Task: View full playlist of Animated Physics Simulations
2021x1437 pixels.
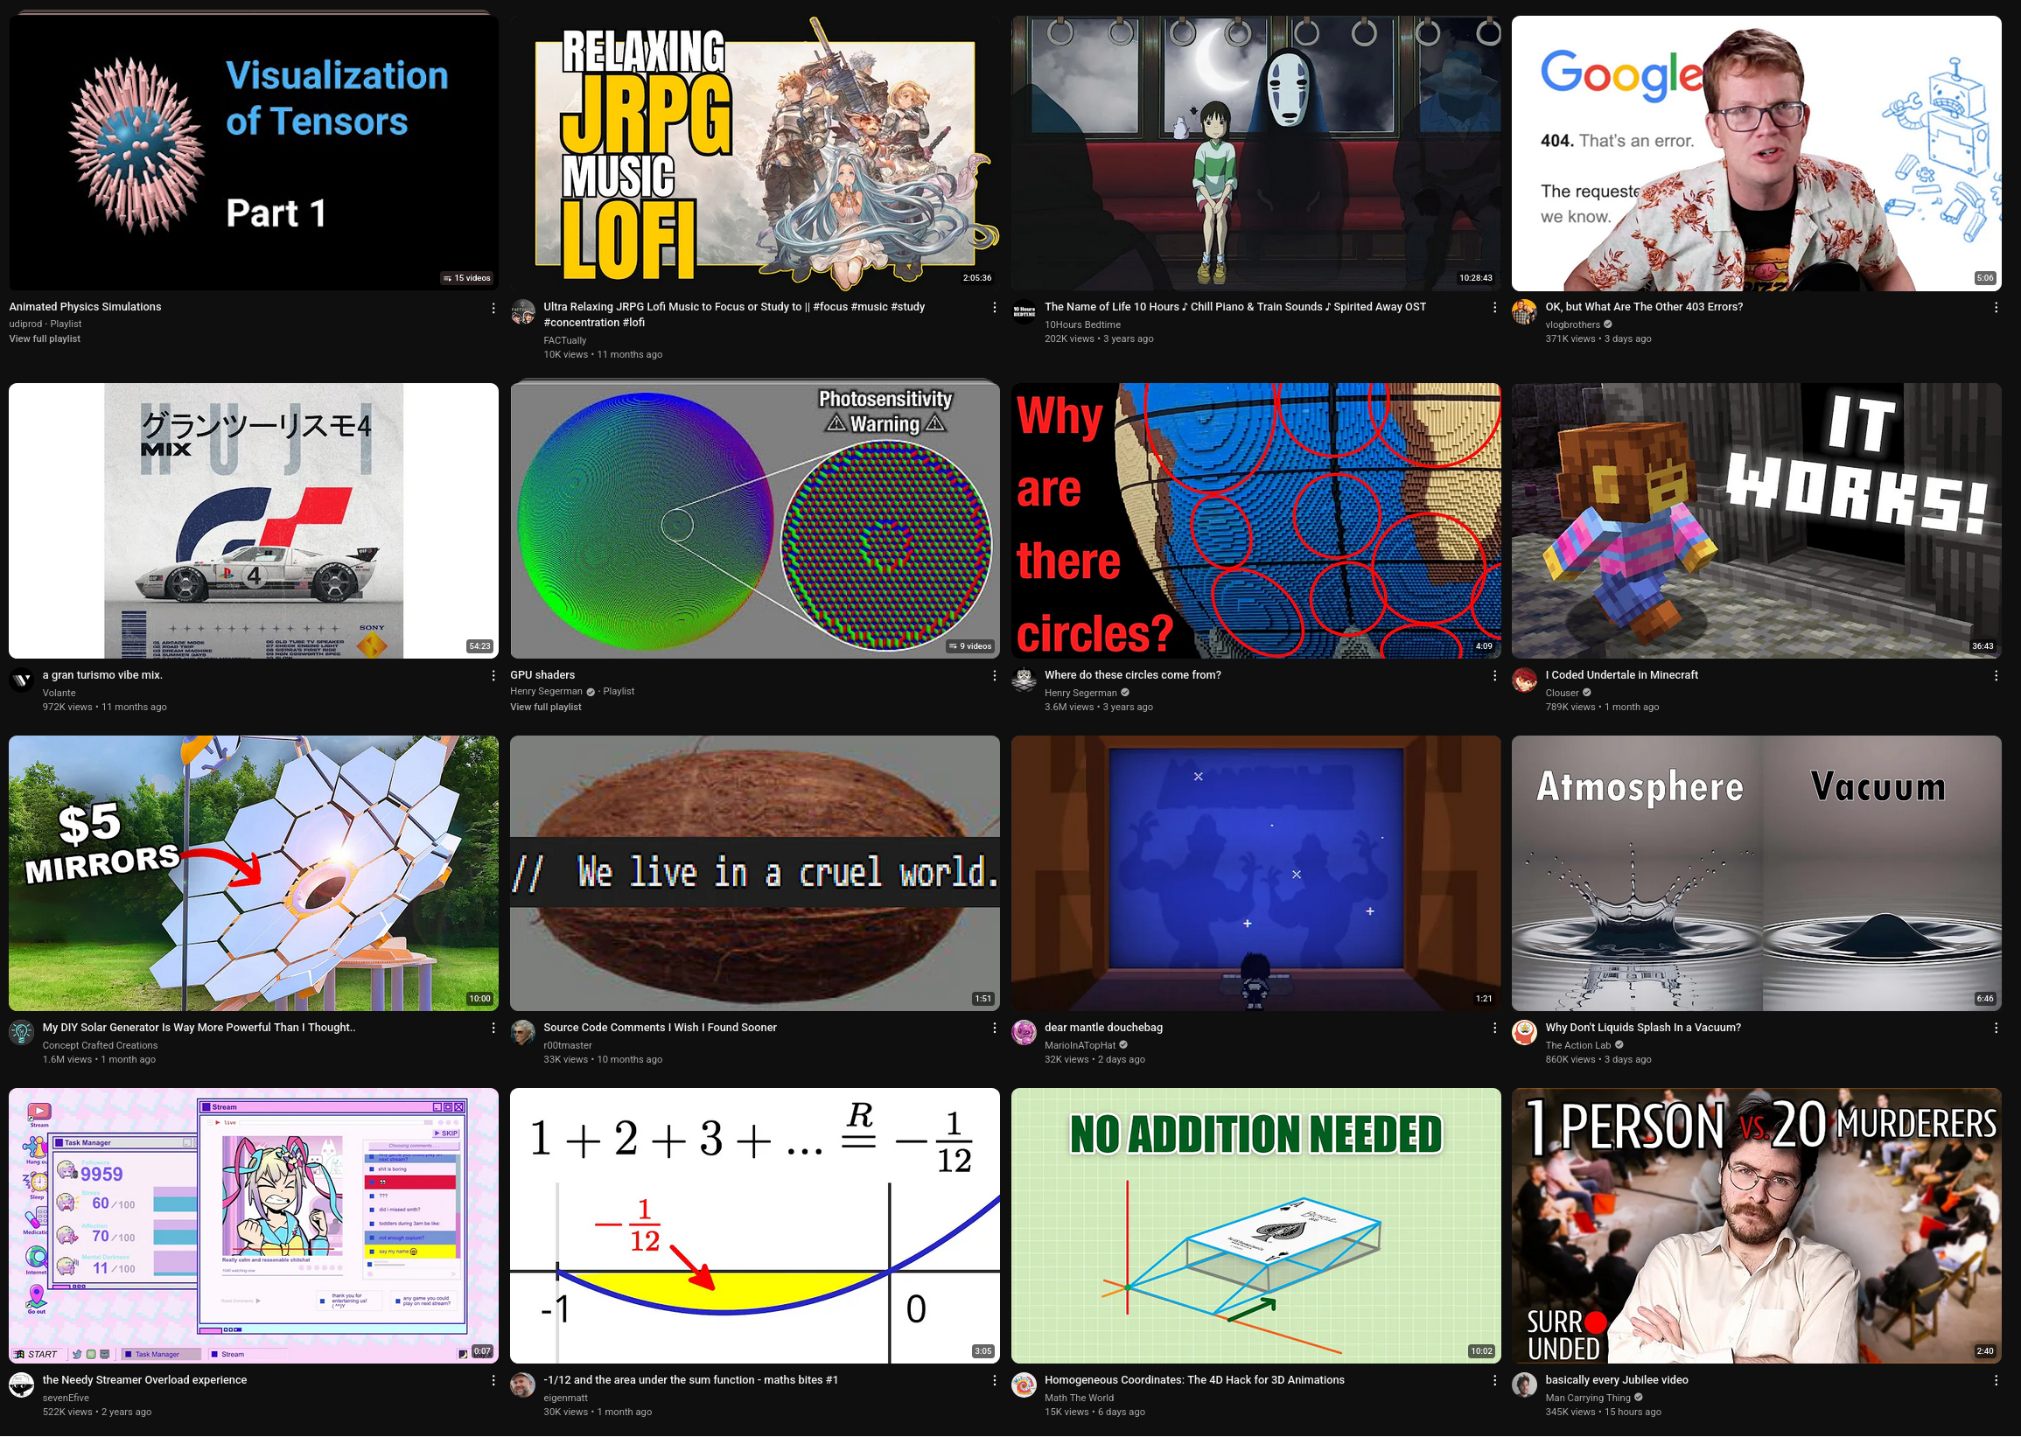Action: (45, 339)
